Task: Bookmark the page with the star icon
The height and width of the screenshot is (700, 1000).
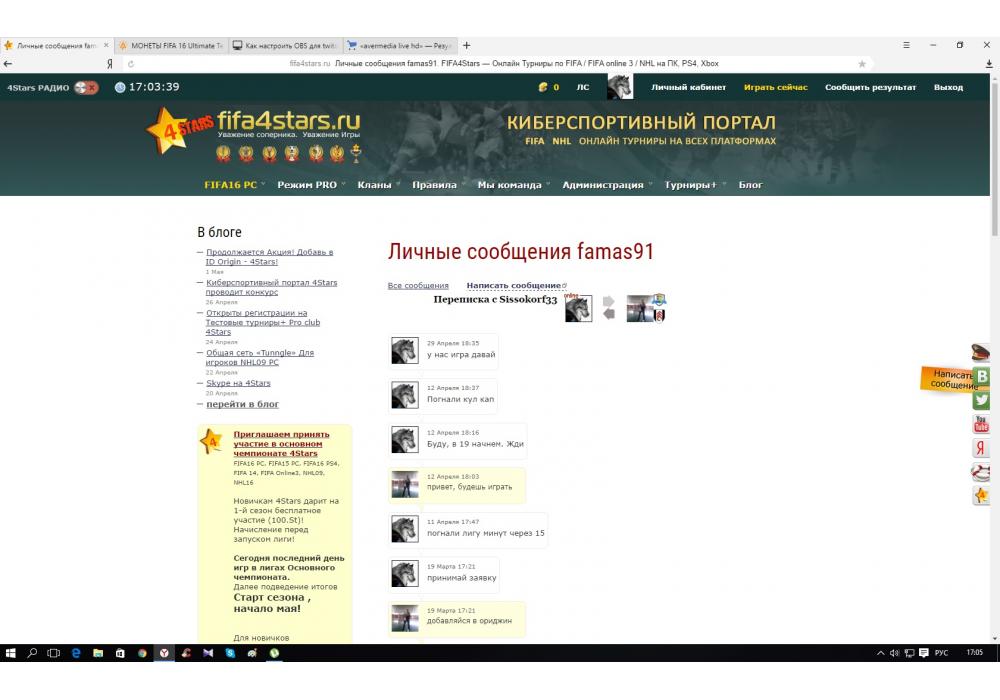Action: [x=862, y=63]
